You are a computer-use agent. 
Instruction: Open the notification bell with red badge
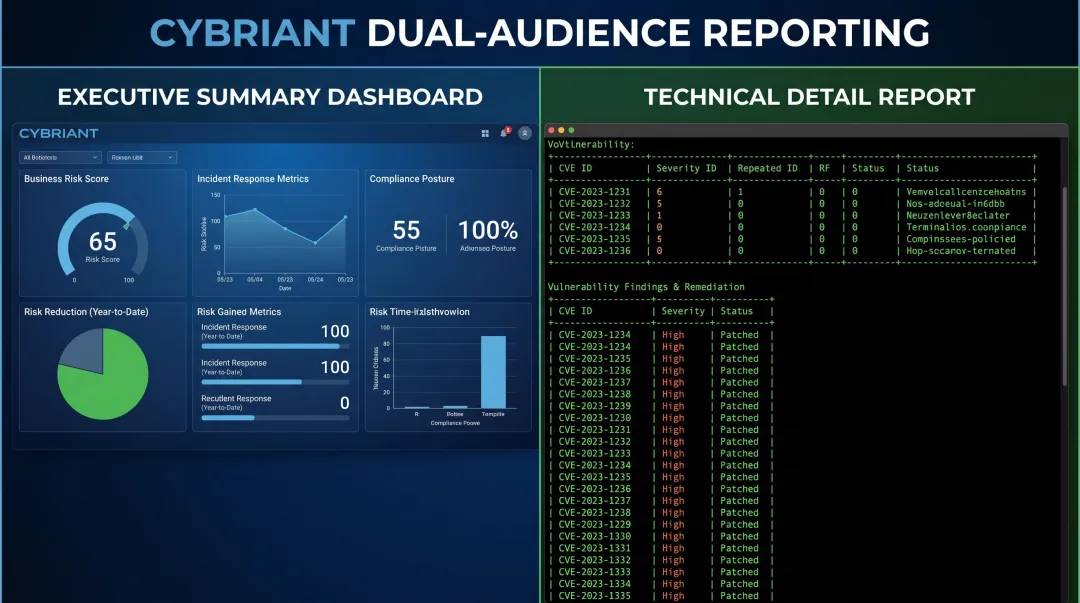504,132
